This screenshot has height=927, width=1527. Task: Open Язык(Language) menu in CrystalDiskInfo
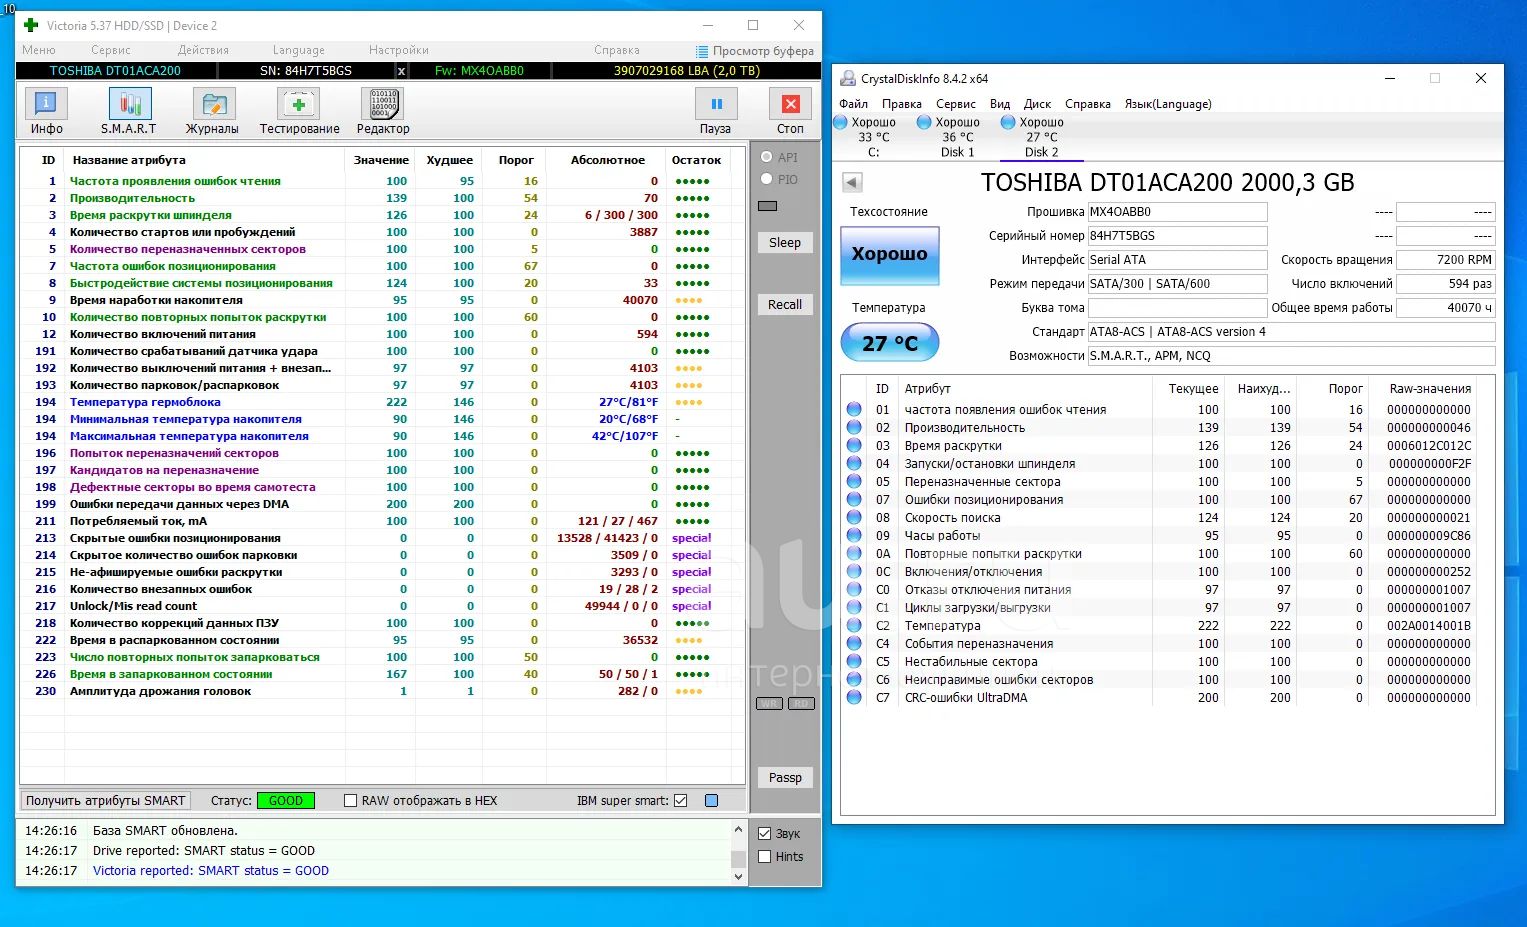click(1168, 104)
